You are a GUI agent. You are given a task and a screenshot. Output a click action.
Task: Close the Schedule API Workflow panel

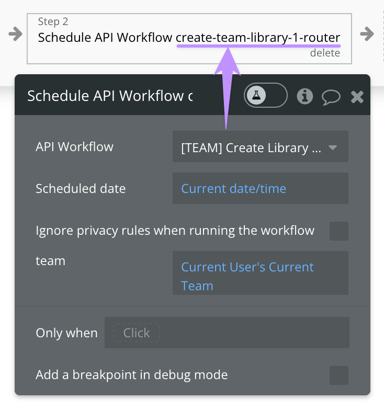[357, 97]
